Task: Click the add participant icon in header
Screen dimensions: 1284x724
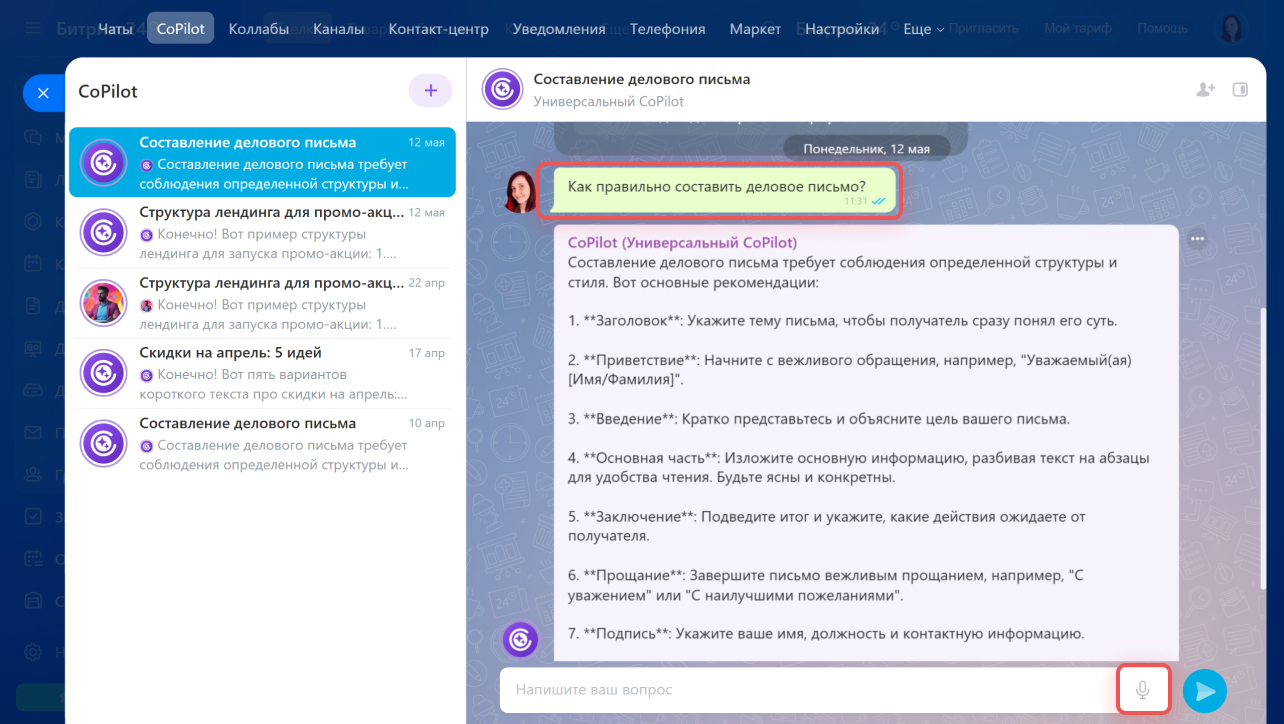Action: tap(1206, 89)
